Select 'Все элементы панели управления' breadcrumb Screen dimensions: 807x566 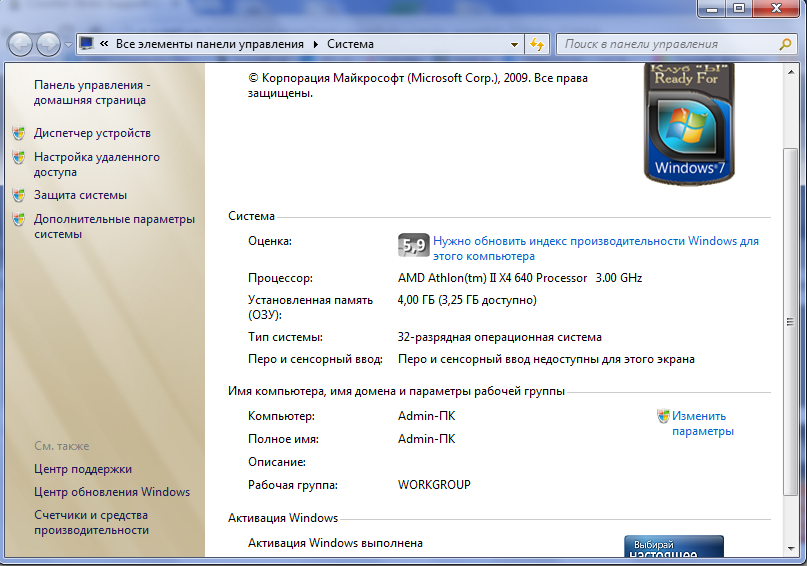209,44
